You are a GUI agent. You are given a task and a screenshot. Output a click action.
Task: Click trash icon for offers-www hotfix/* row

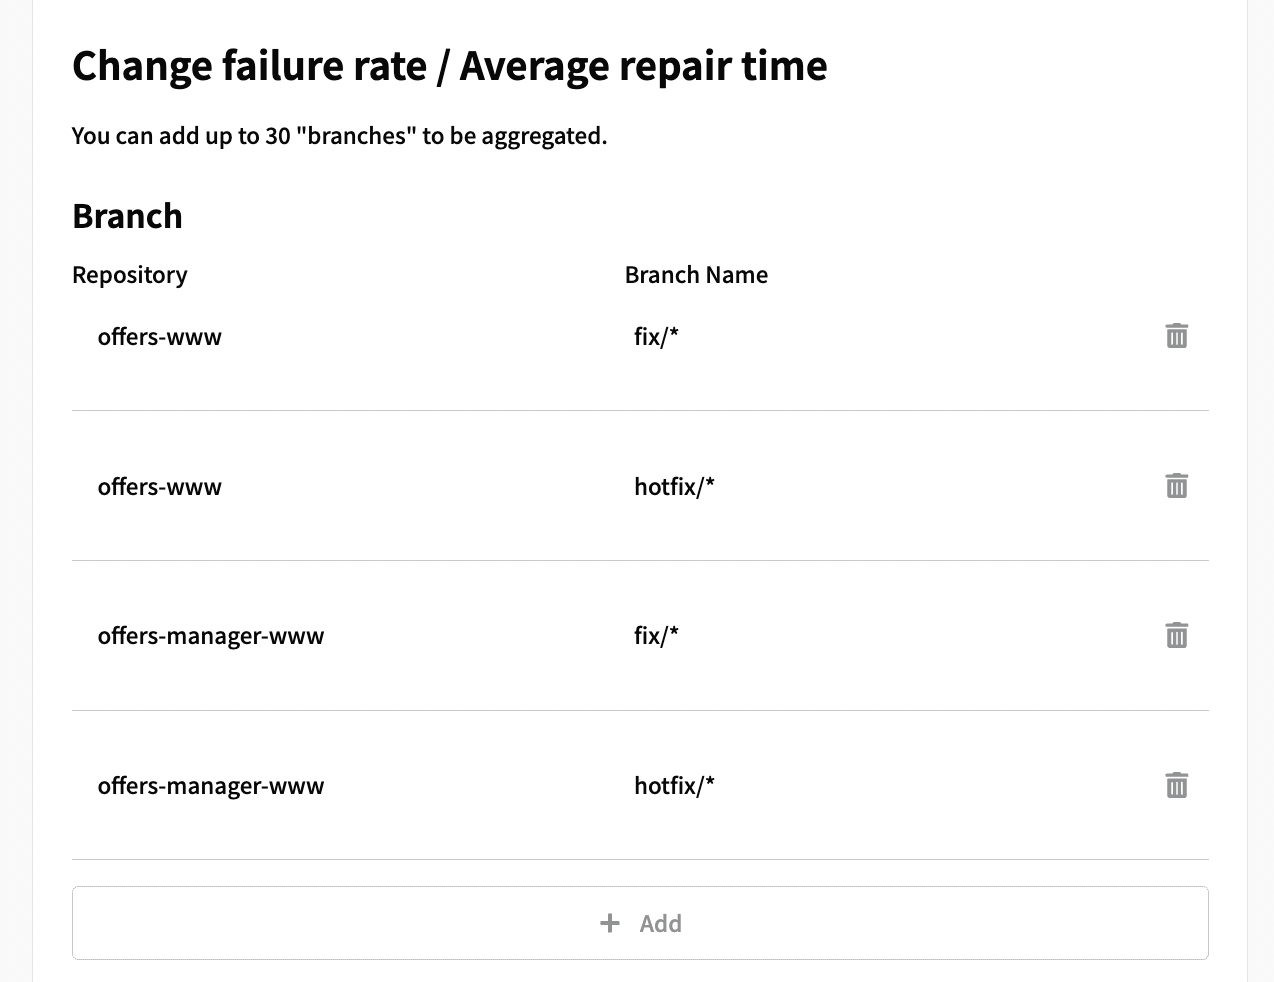point(1177,486)
